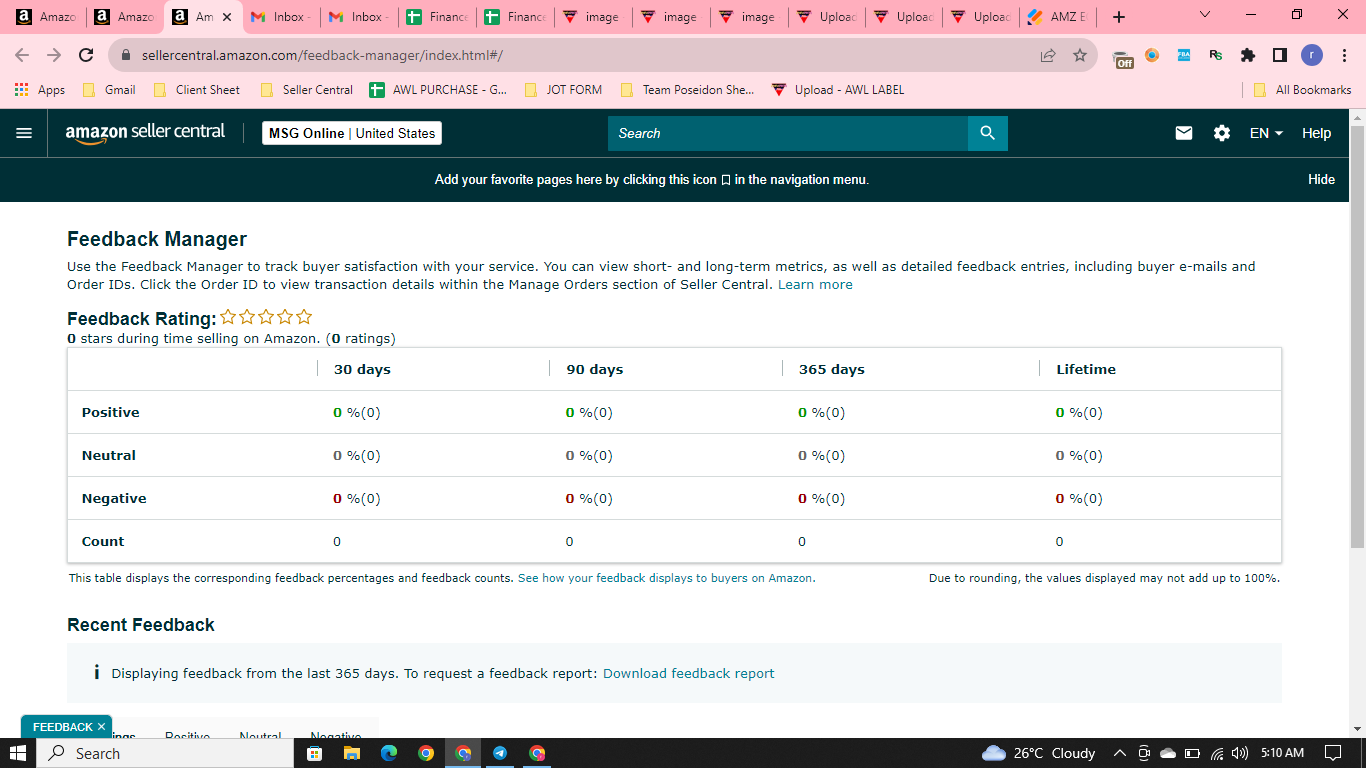This screenshot has width=1366, height=768.
Task: Open the 5:10 AM taskbar clock
Action: click(1282, 753)
